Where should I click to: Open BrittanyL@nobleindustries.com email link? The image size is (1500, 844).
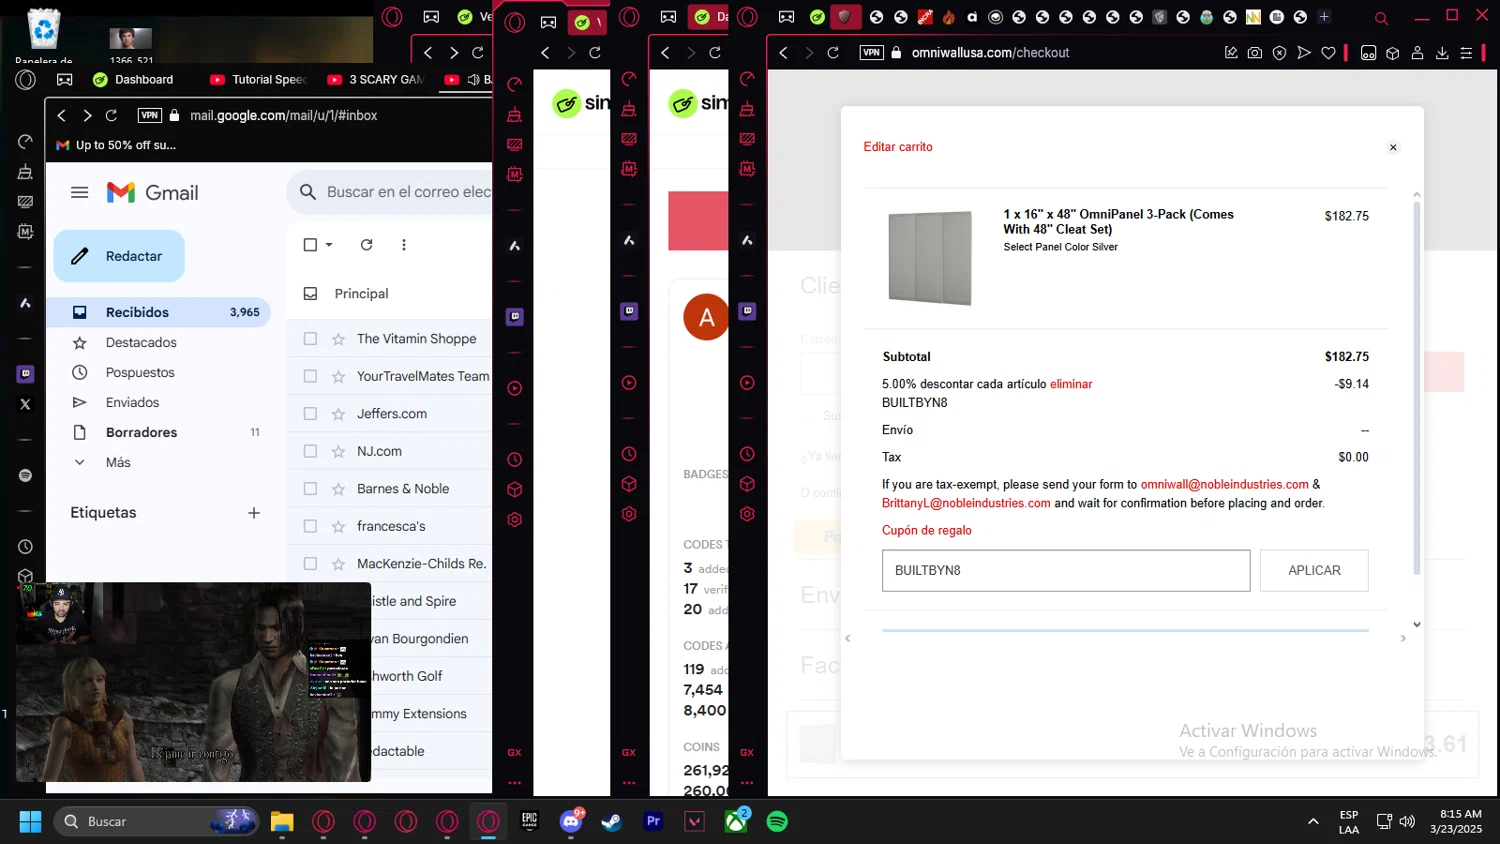click(966, 504)
